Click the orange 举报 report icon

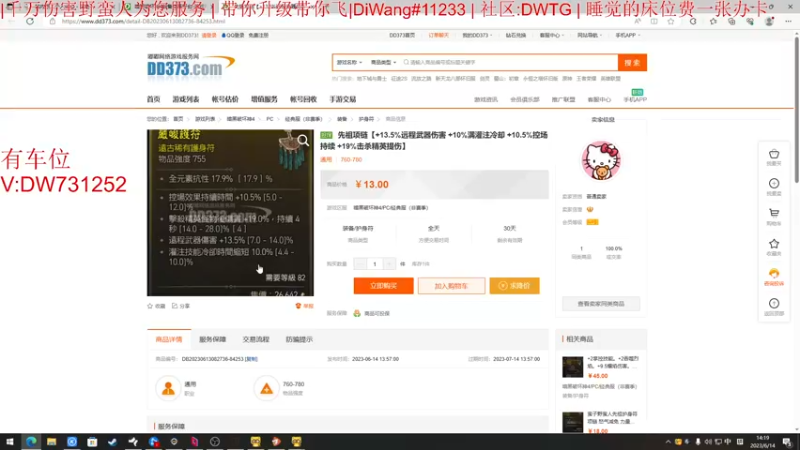tap(304, 306)
